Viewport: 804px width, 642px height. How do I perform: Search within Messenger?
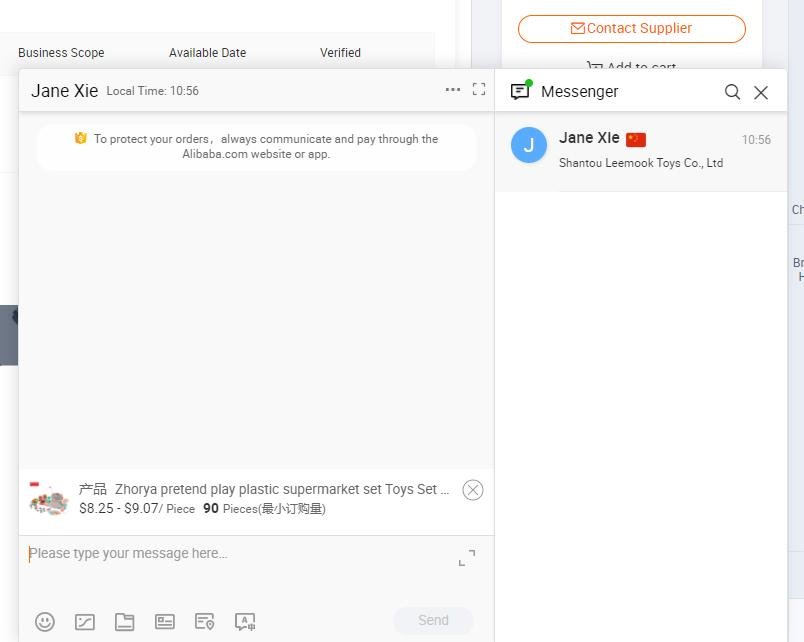click(x=732, y=92)
